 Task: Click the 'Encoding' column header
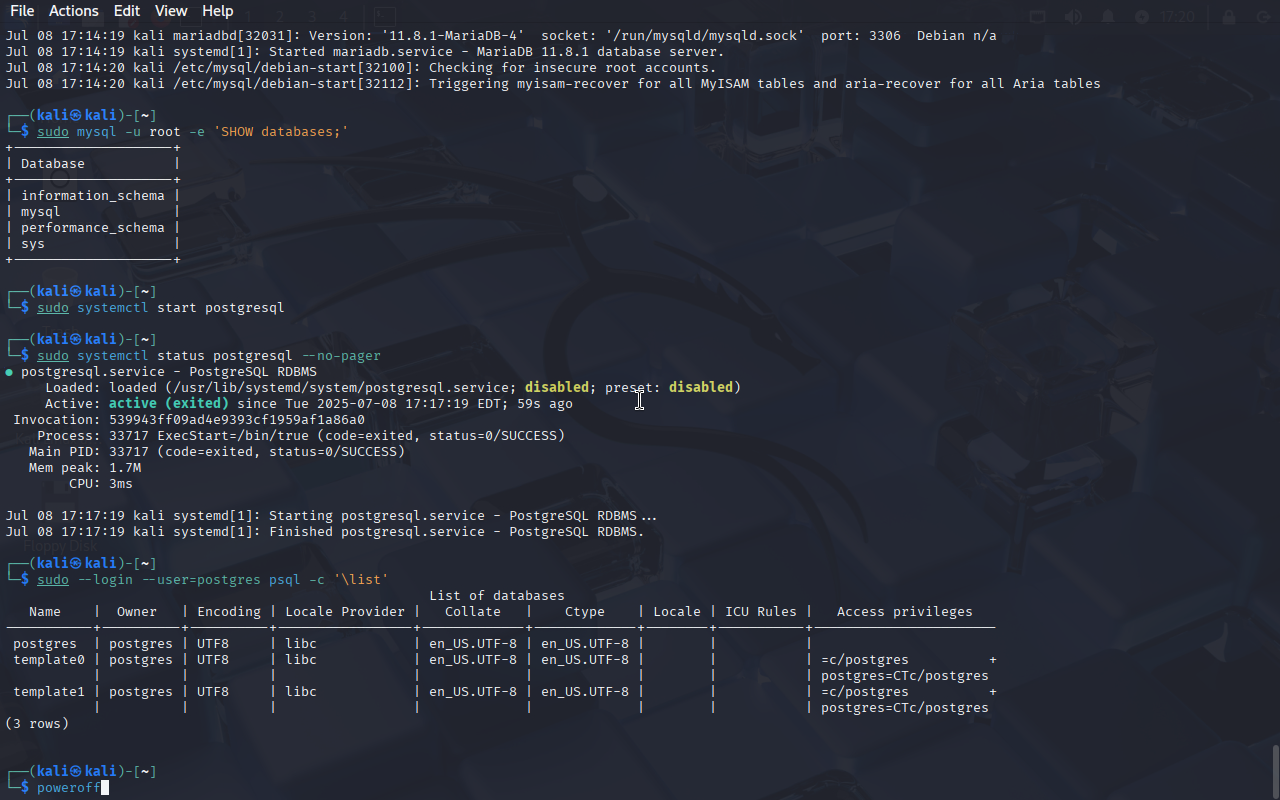point(229,612)
